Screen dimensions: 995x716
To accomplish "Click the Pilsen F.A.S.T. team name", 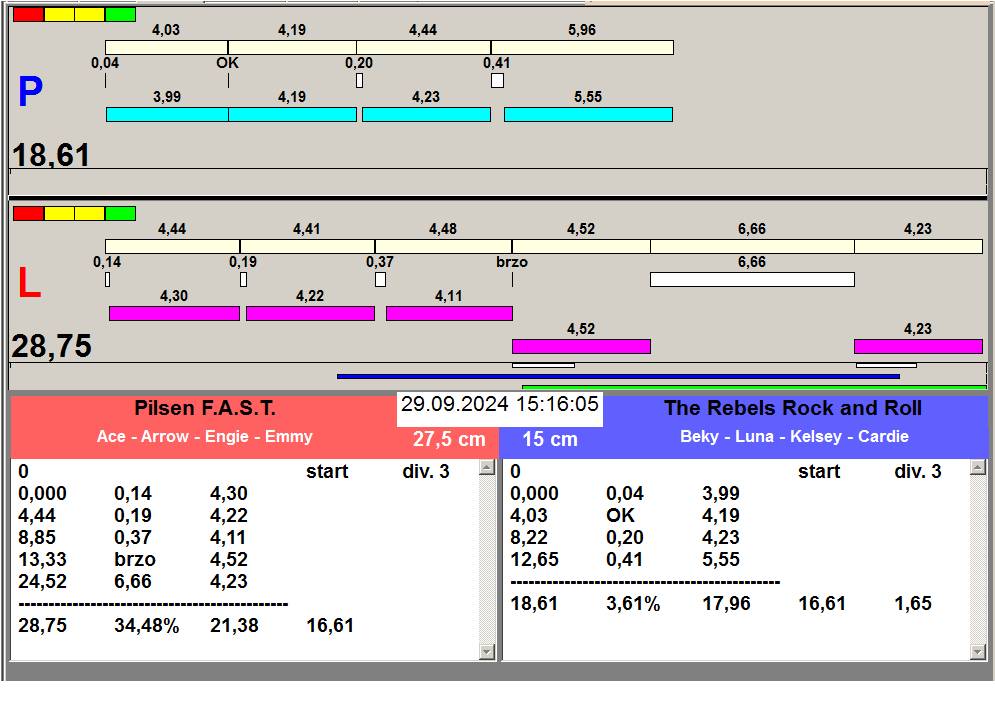I will click(x=205, y=408).
